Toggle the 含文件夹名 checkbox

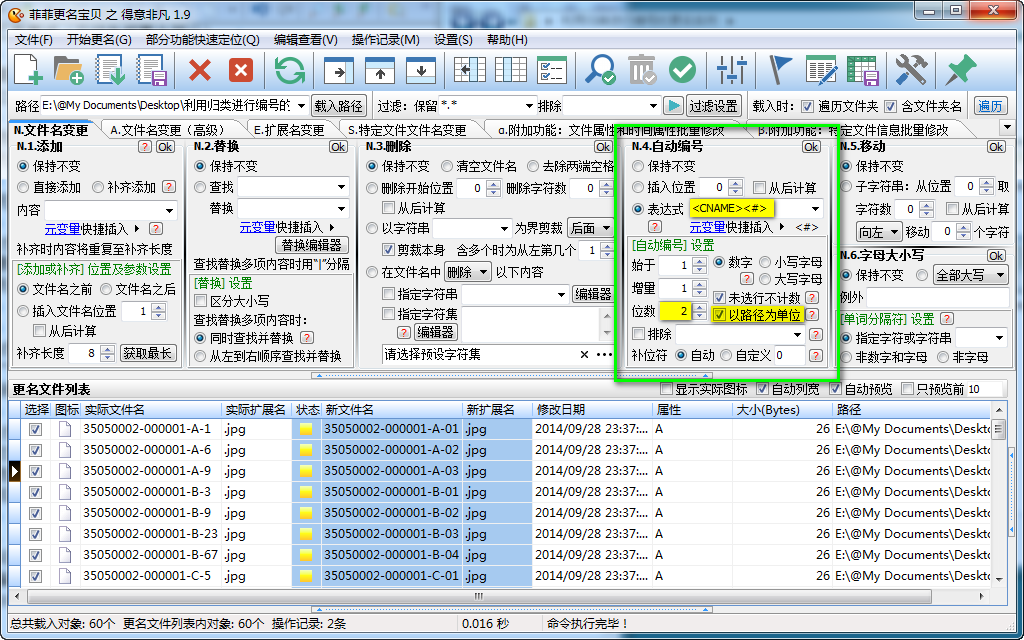click(891, 106)
